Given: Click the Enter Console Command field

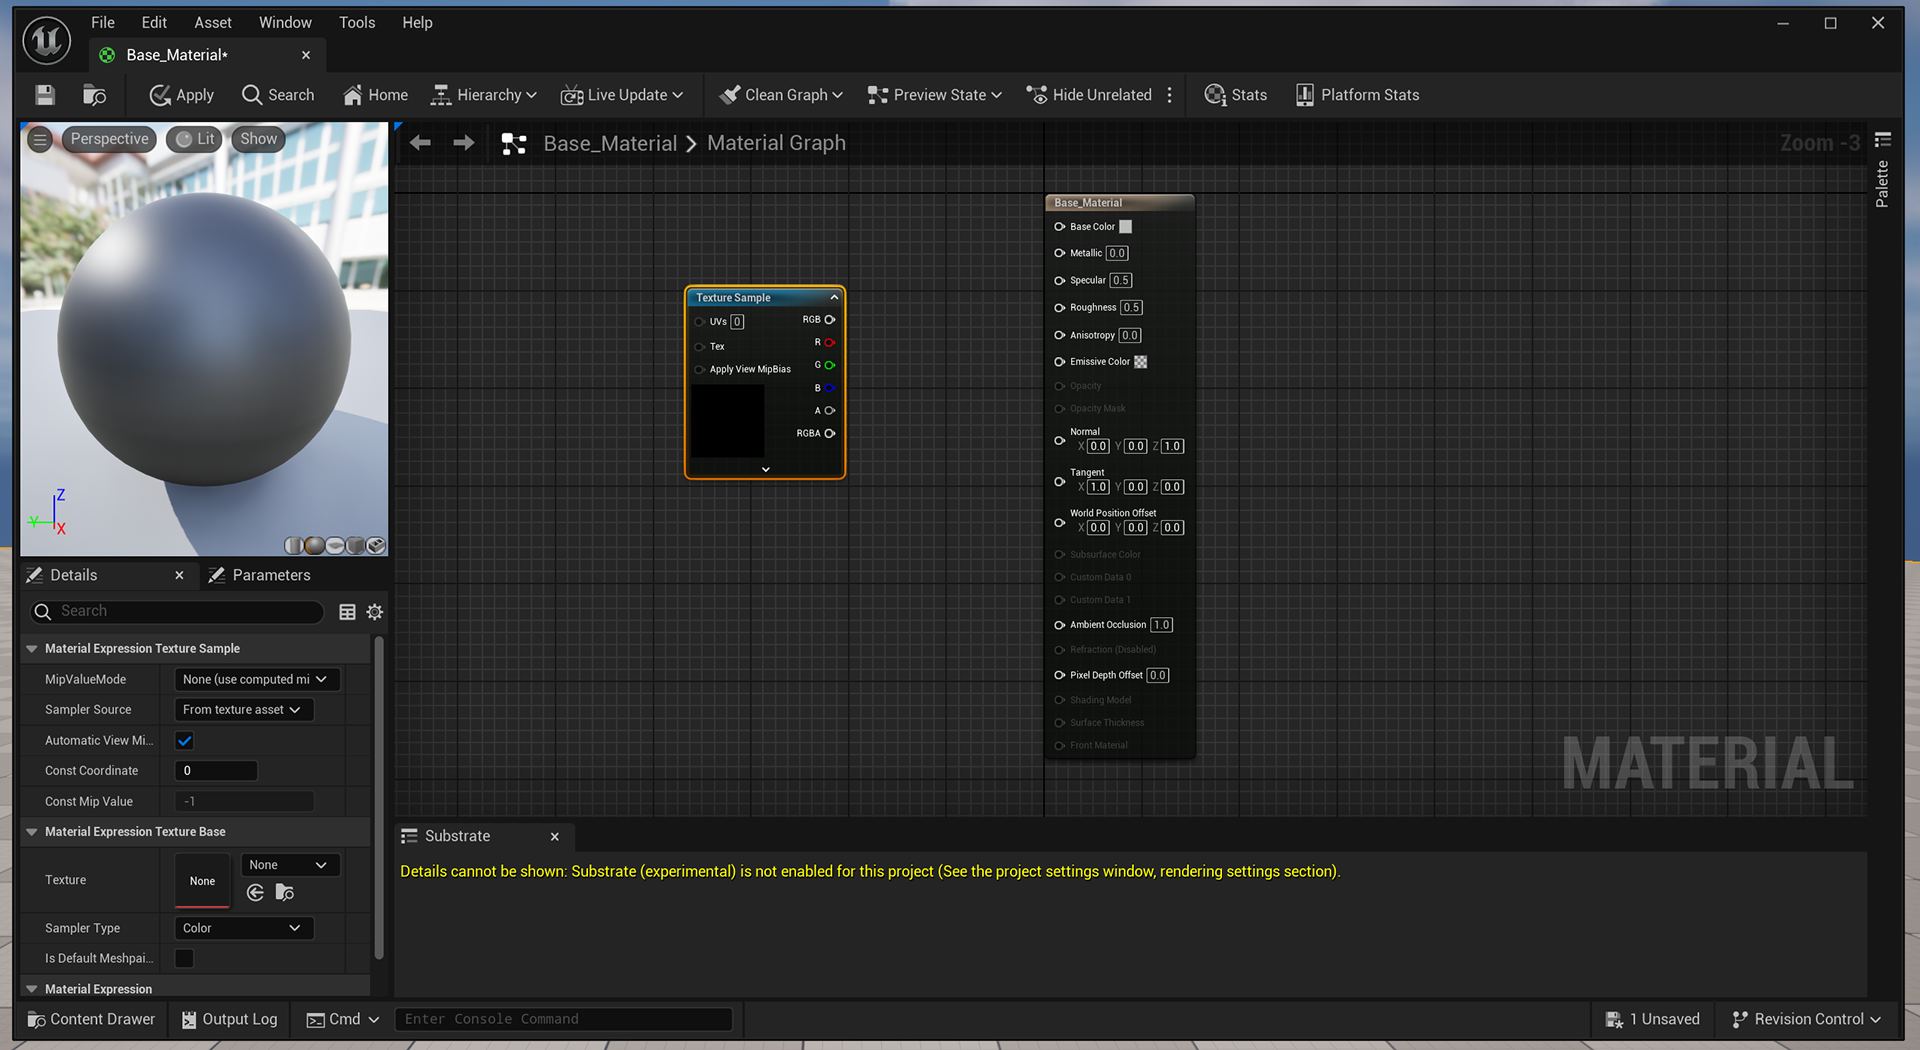Looking at the screenshot, I should (x=563, y=1019).
